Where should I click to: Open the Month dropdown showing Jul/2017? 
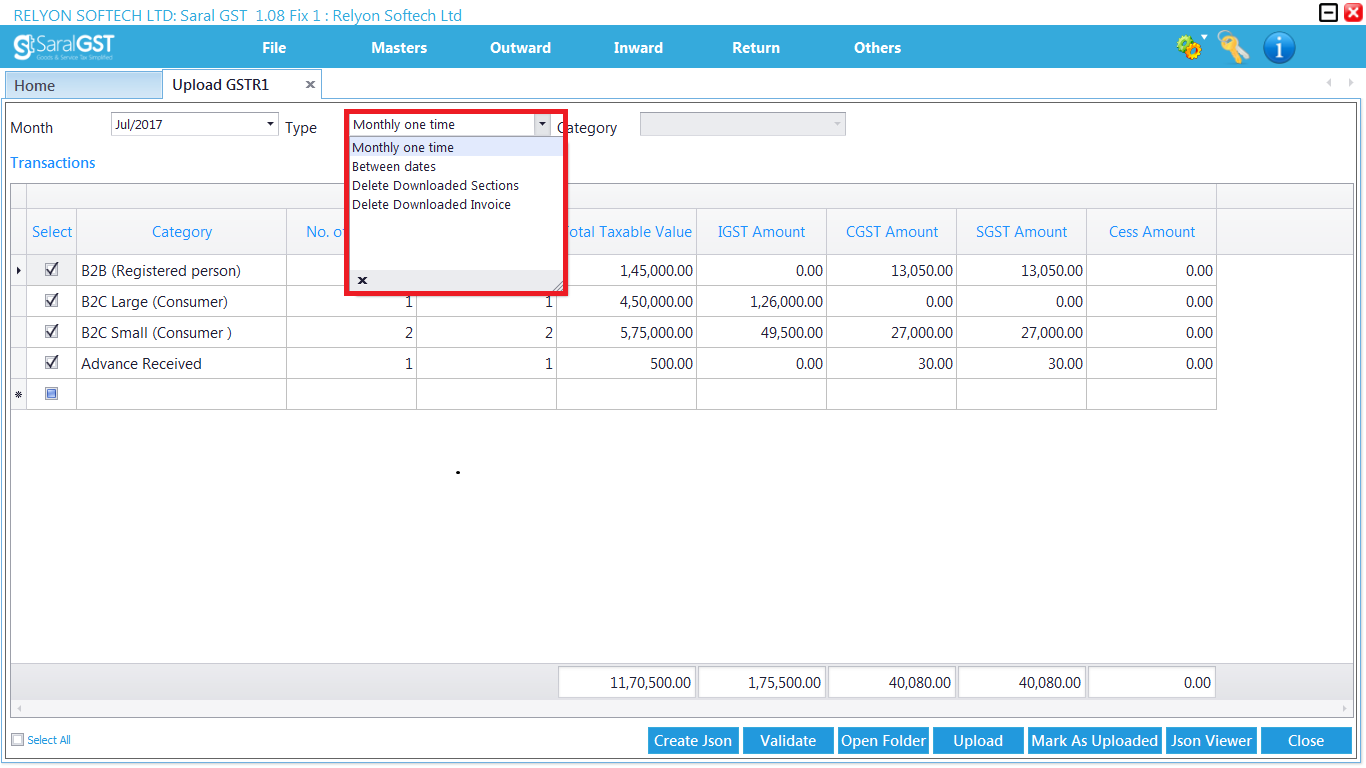271,123
